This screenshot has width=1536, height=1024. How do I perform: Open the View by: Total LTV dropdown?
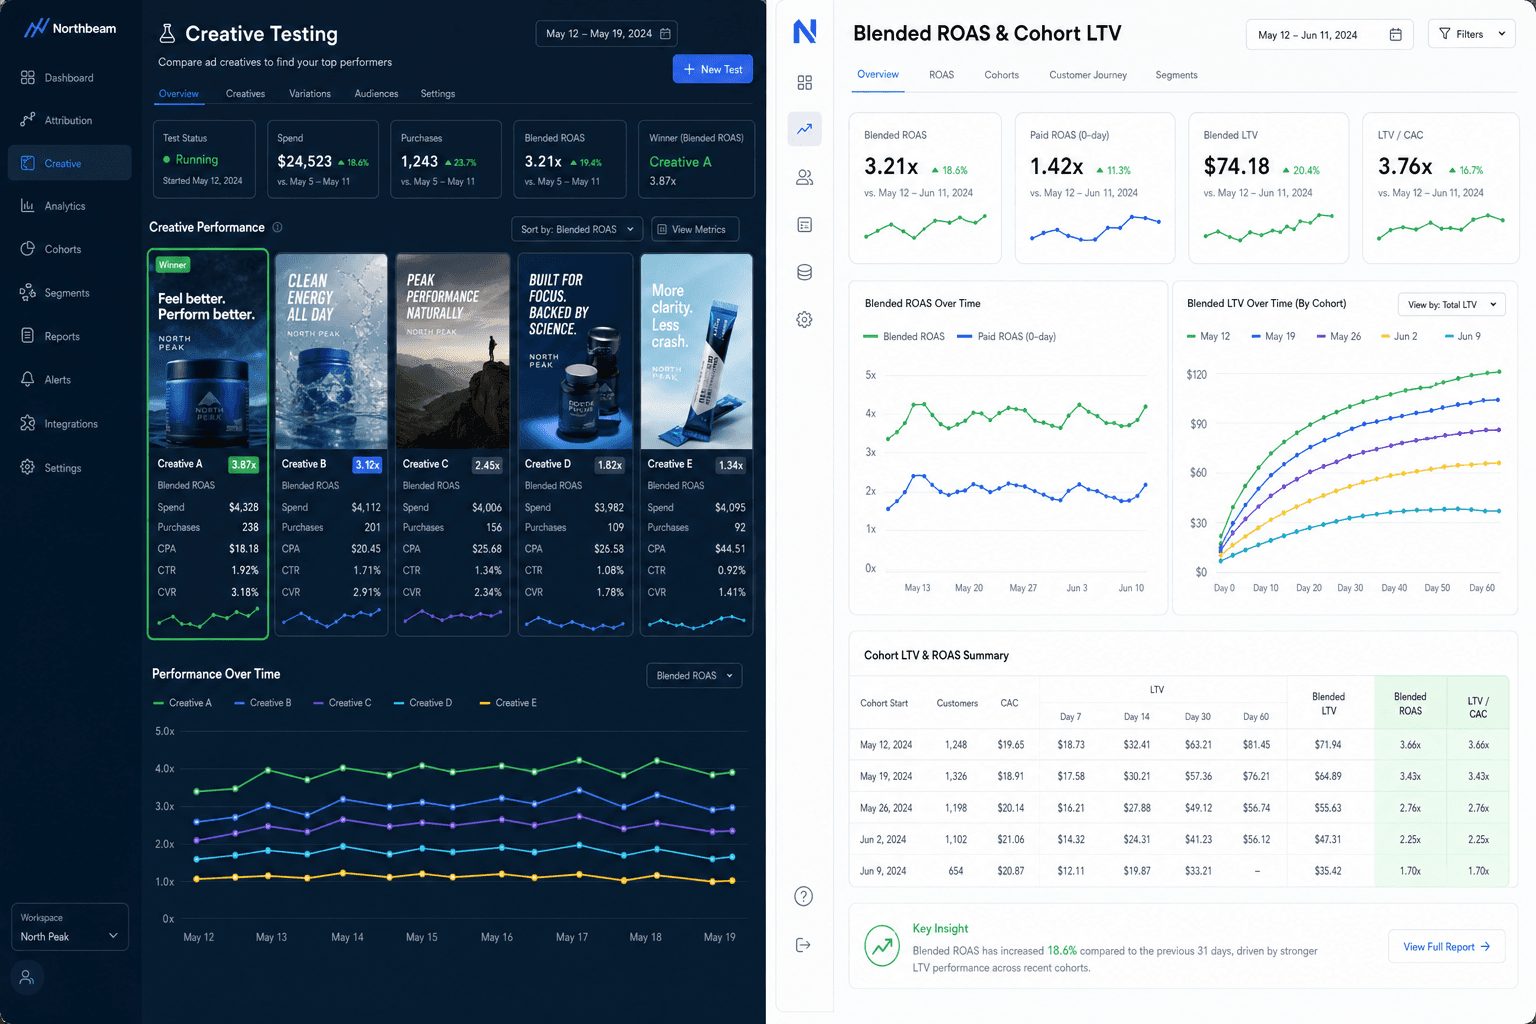coord(1451,305)
